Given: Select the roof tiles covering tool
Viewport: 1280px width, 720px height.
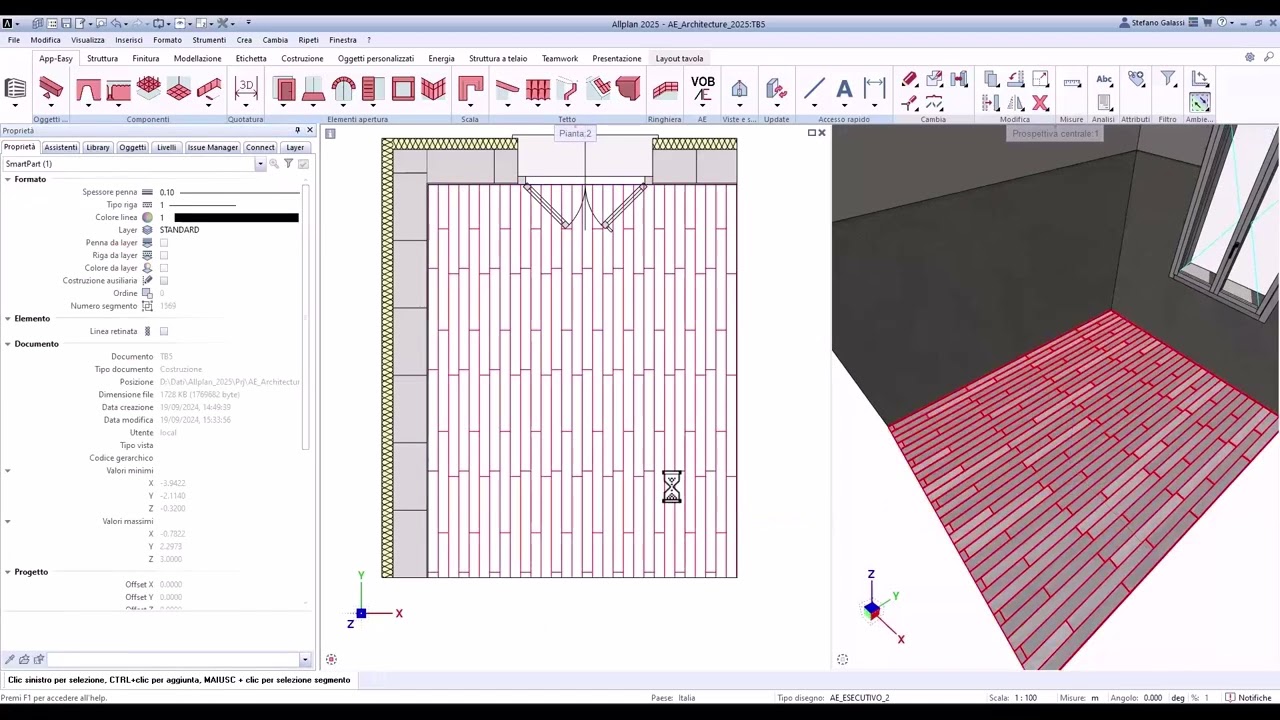Looking at the screenshot, I should (538, 90).
